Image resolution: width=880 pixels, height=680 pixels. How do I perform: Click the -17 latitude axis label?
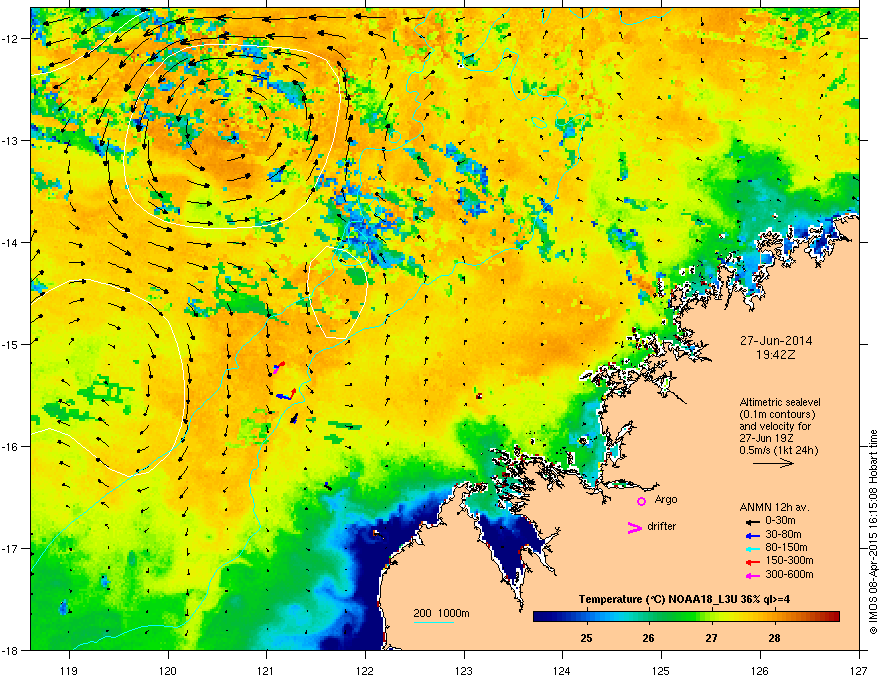[x=11, y=549]
